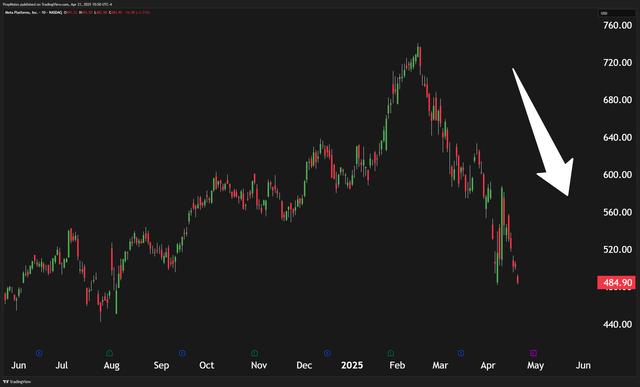Click the blue dividend marker between Jun and Jul

coord(39,353)
